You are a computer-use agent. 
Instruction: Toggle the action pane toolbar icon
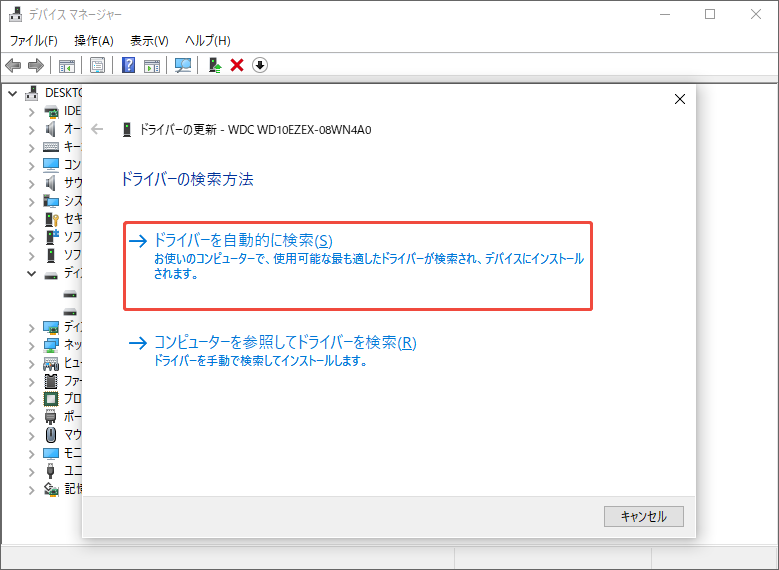152,65
